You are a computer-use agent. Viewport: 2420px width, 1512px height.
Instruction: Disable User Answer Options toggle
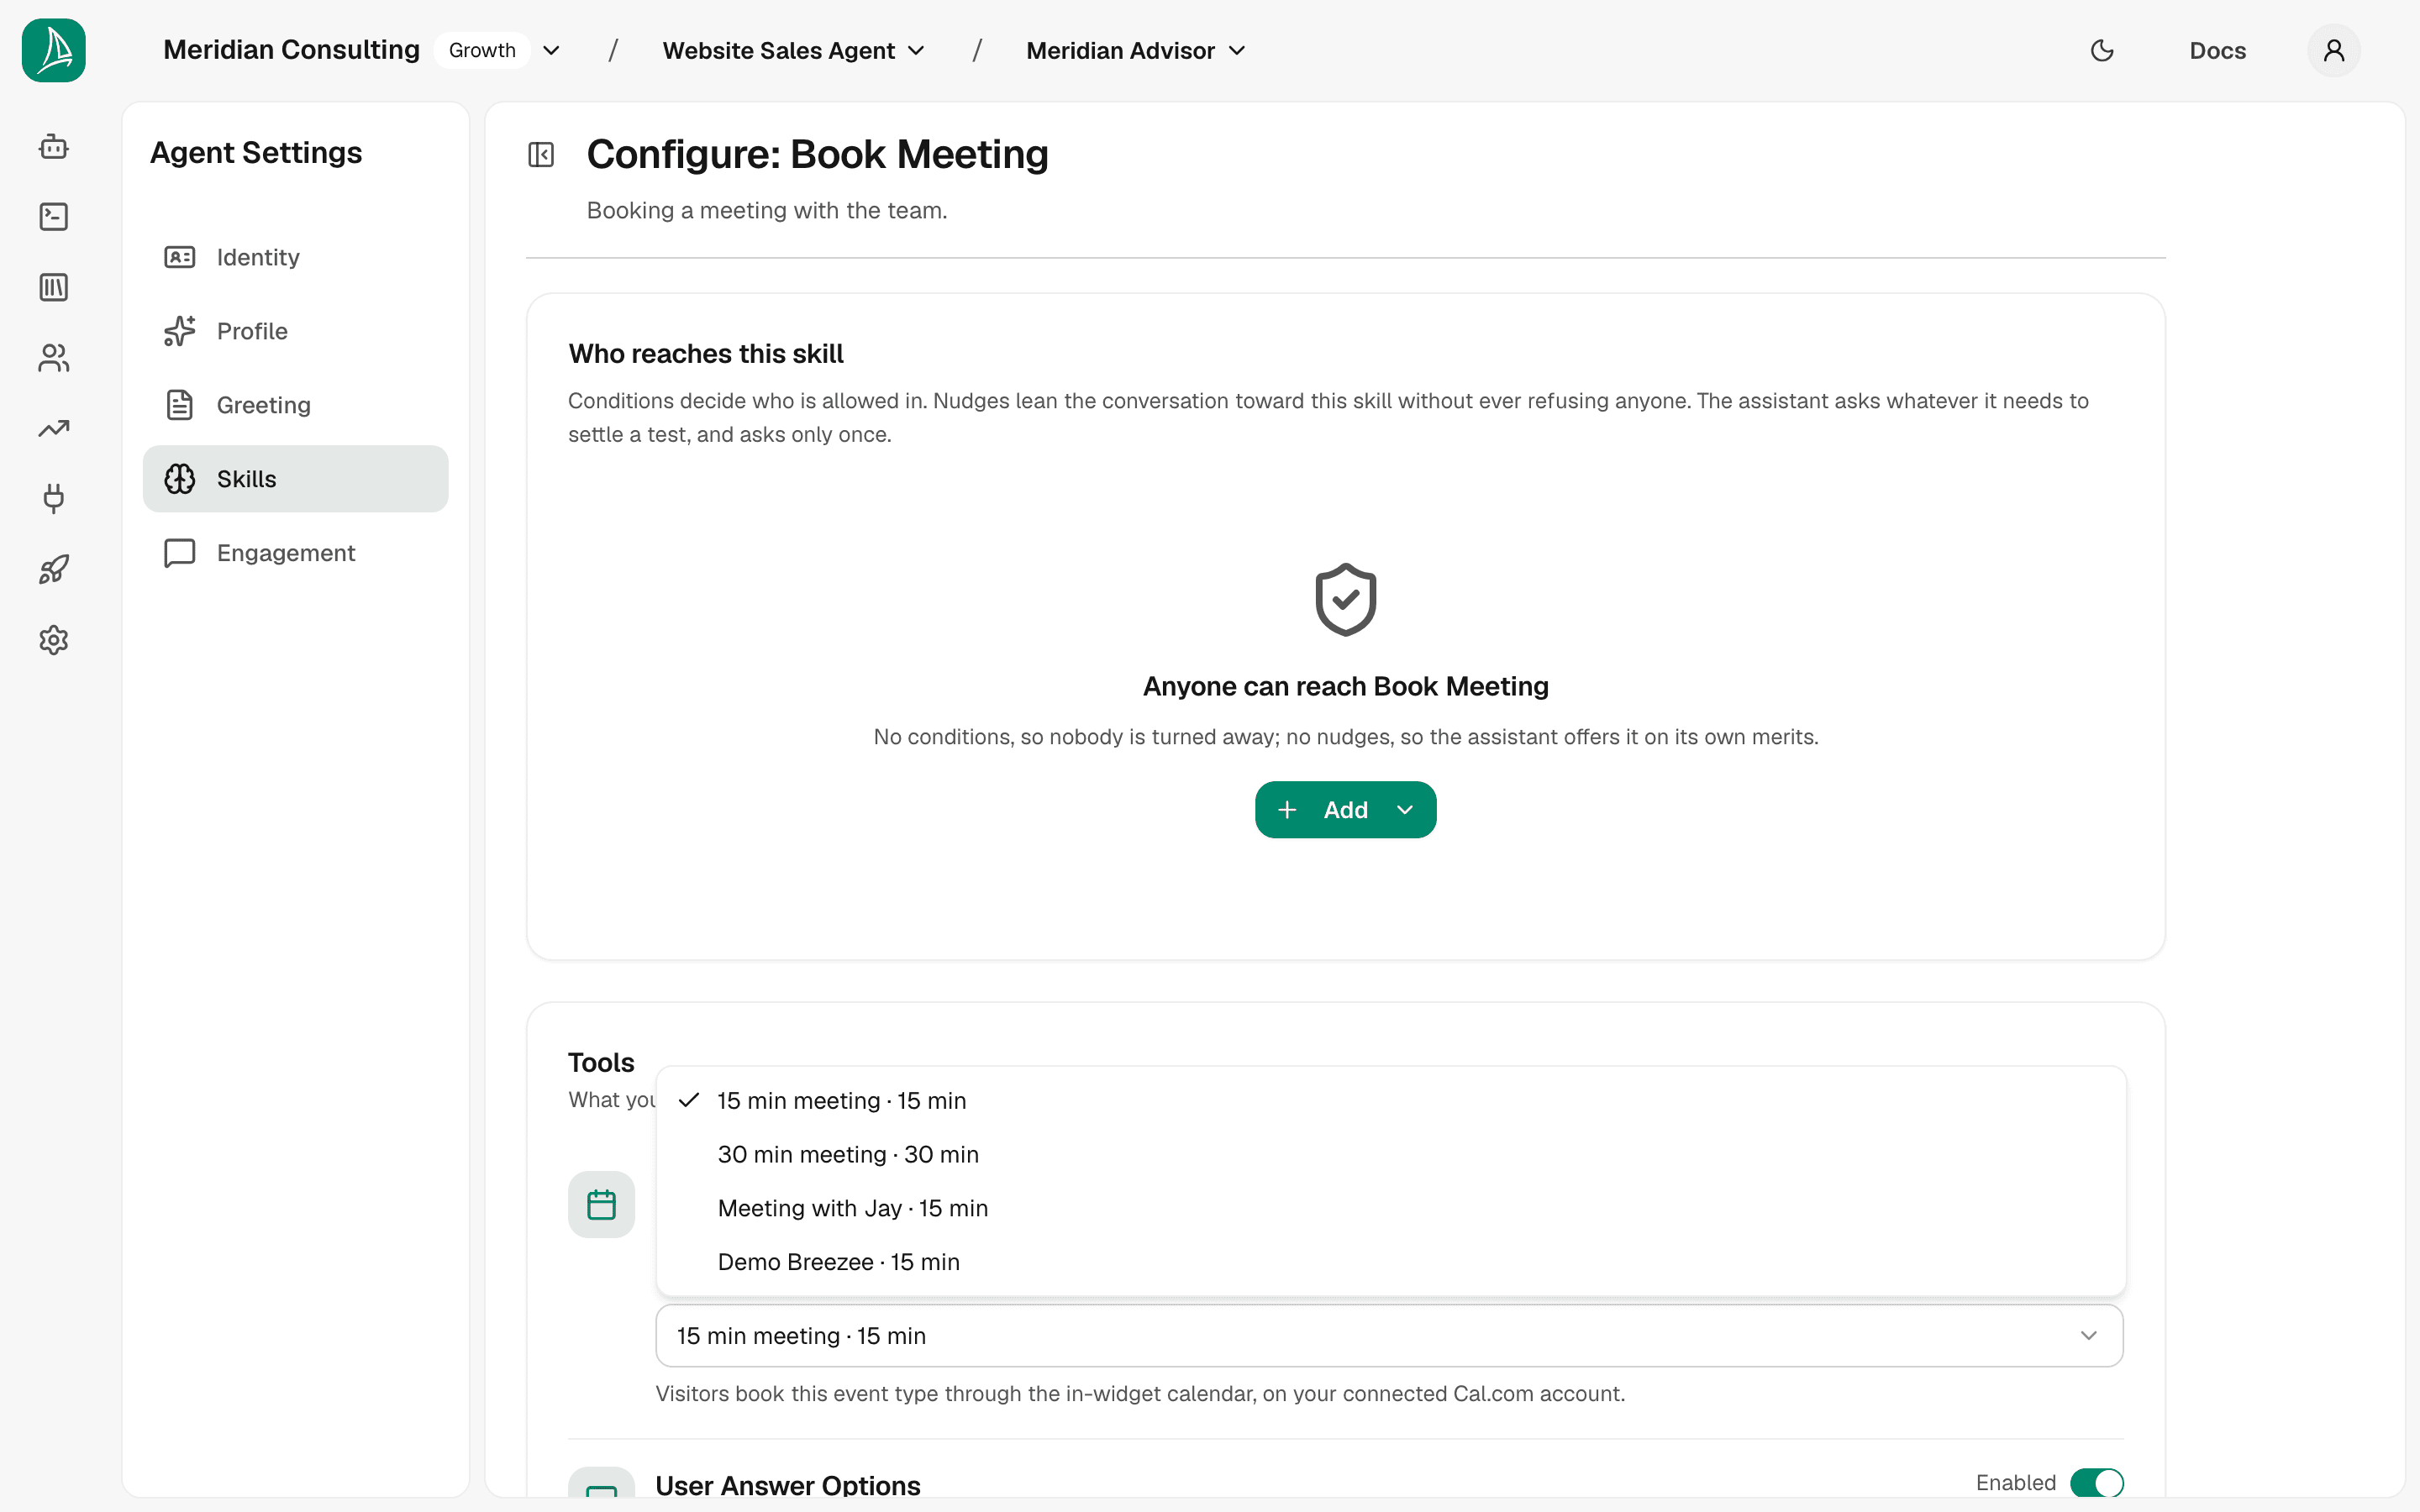2096,1482
